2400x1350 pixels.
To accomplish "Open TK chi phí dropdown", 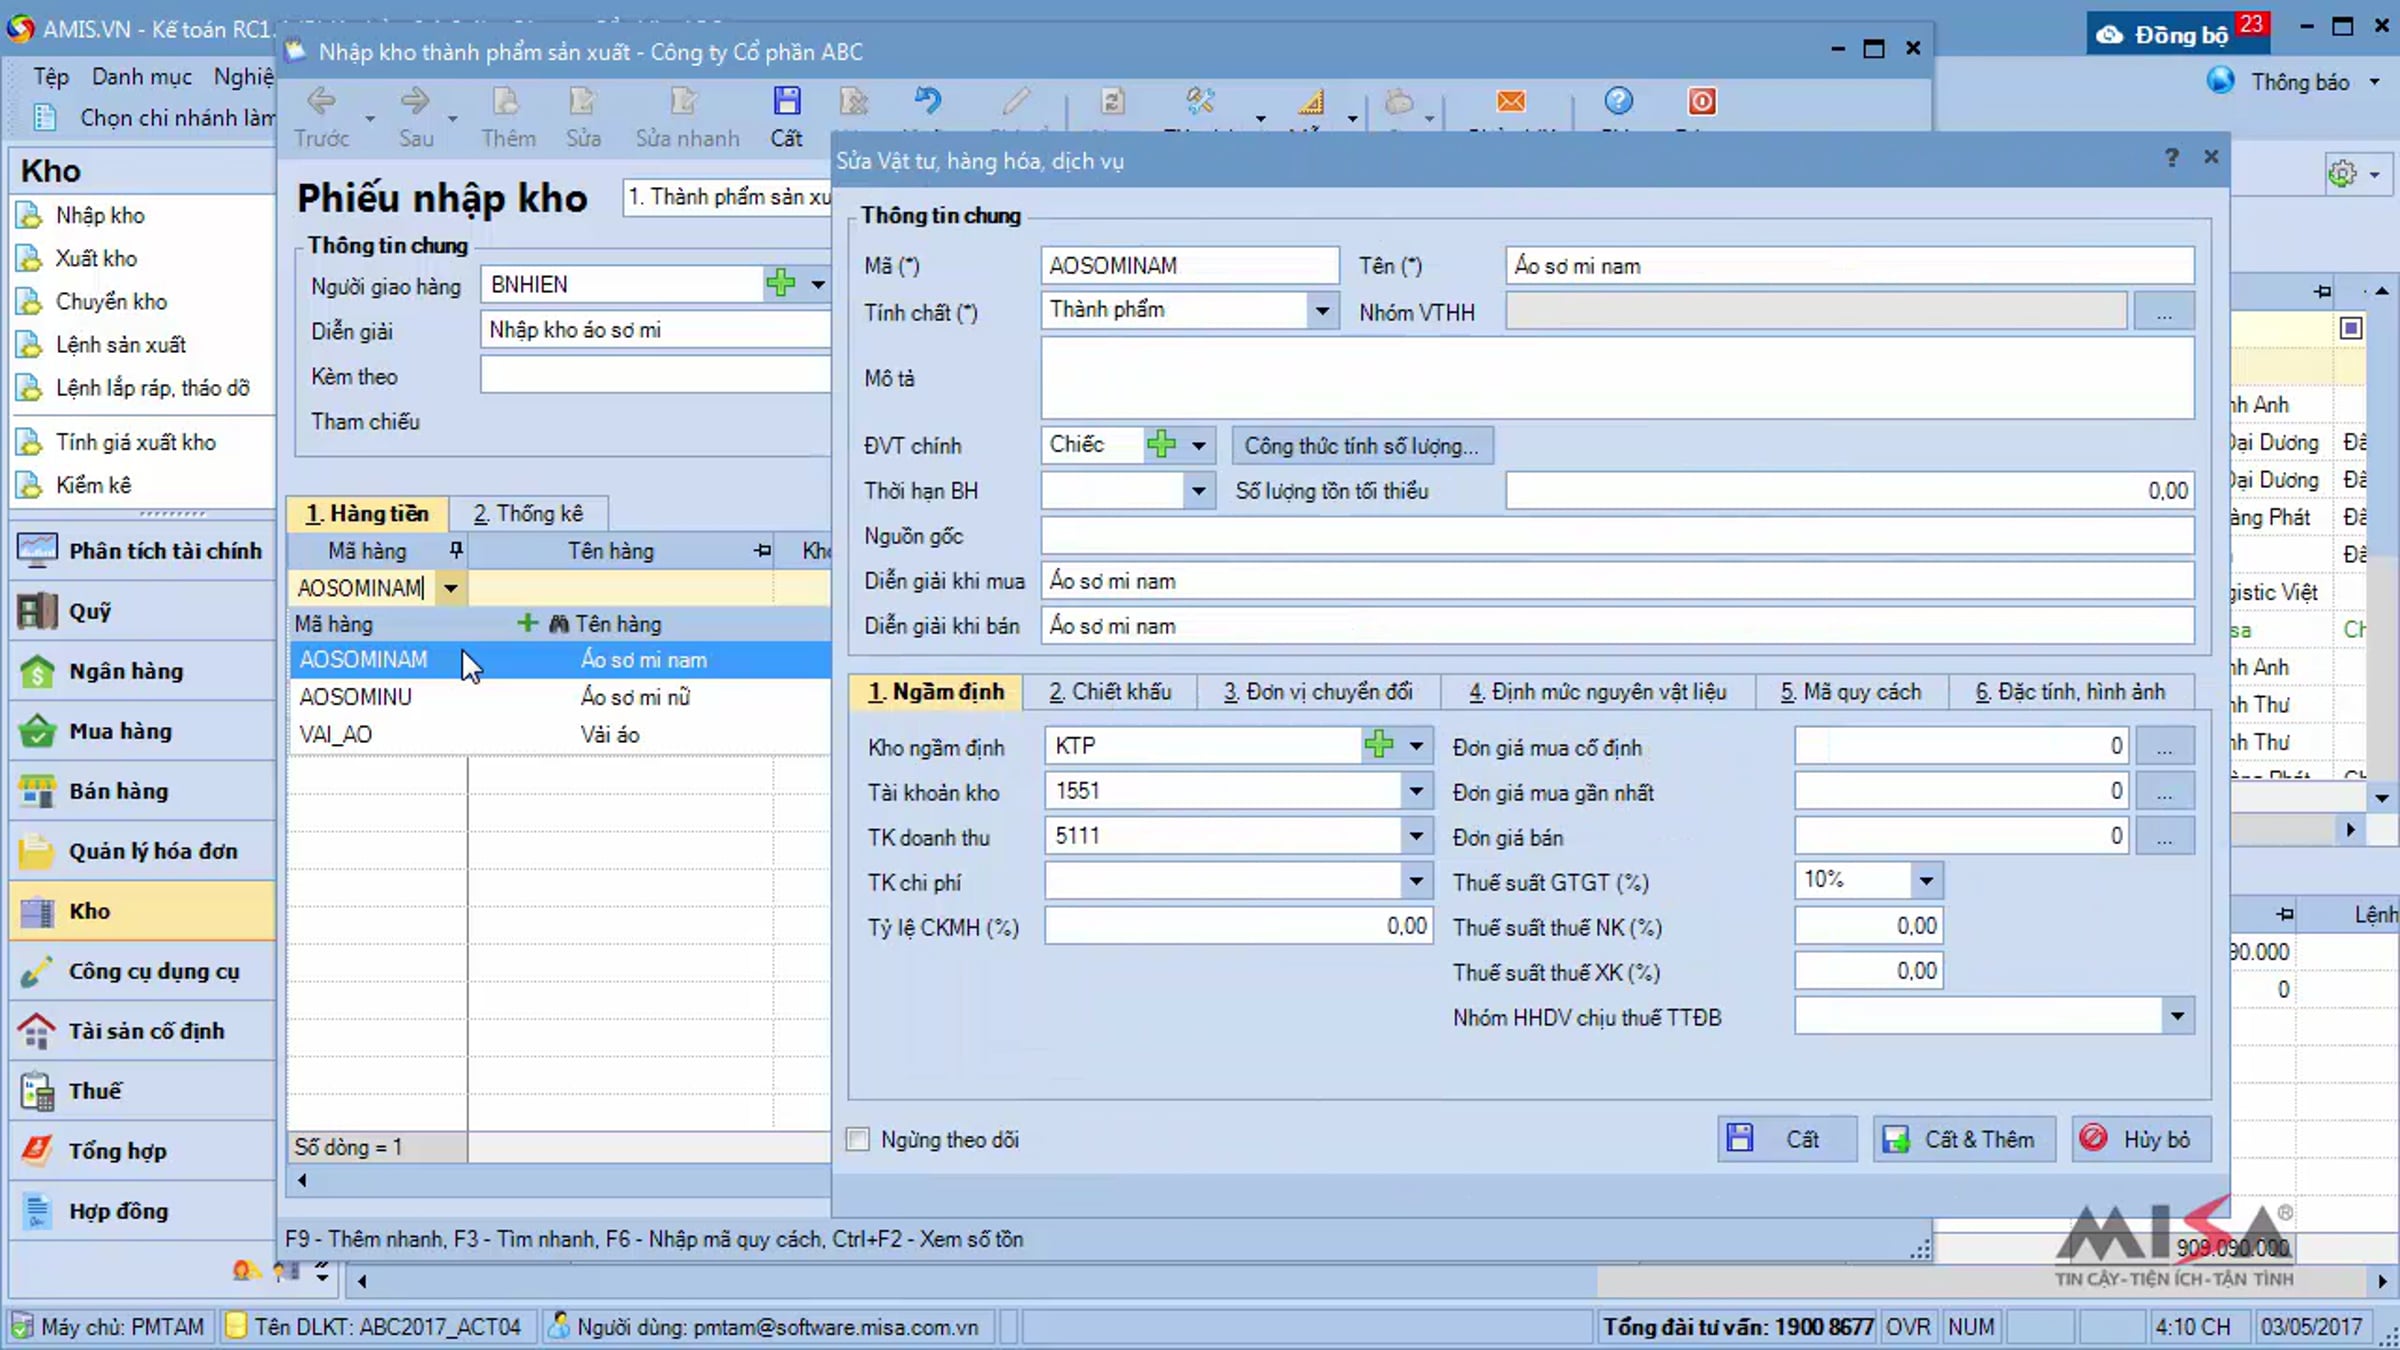I will click(1416, 881).
